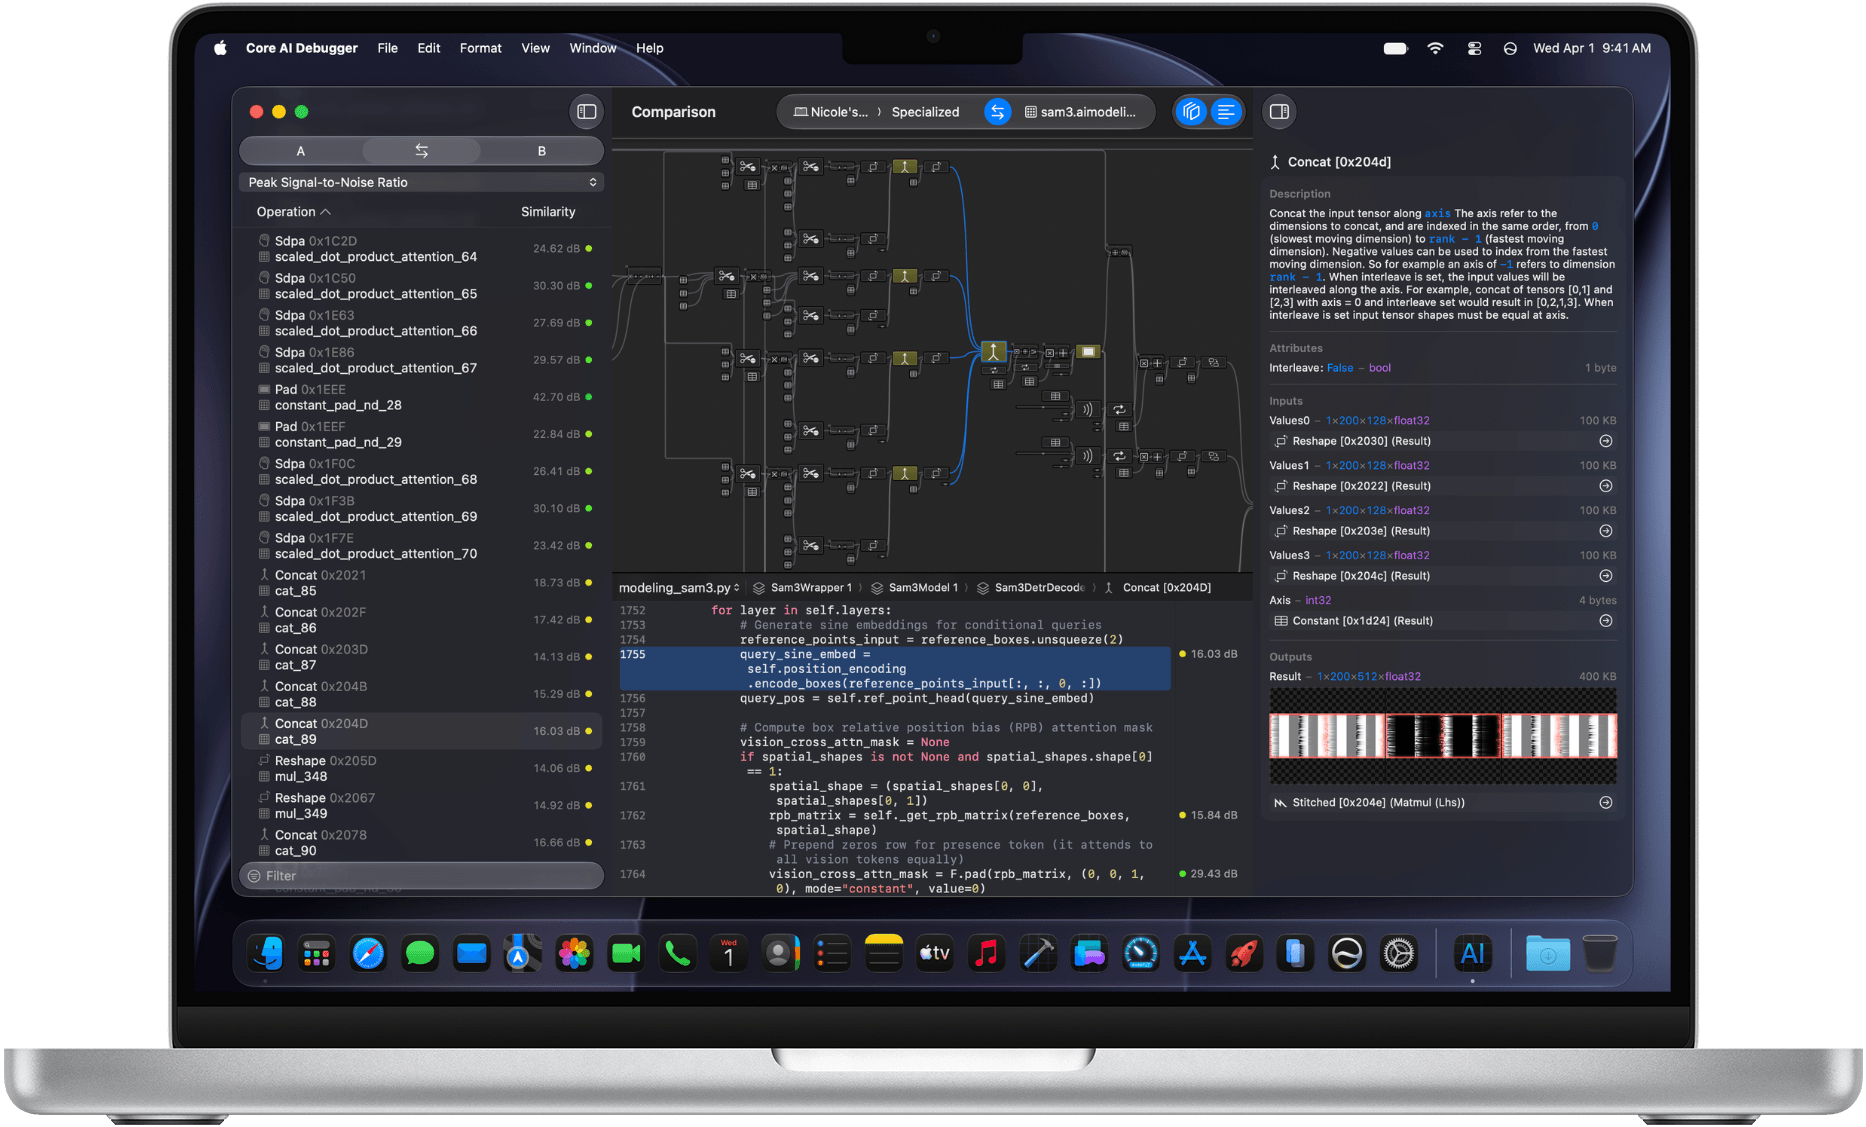Open Xcode from the Dock
The width and height of the screenshot is (1866, 1127).
click(1038, 954)
